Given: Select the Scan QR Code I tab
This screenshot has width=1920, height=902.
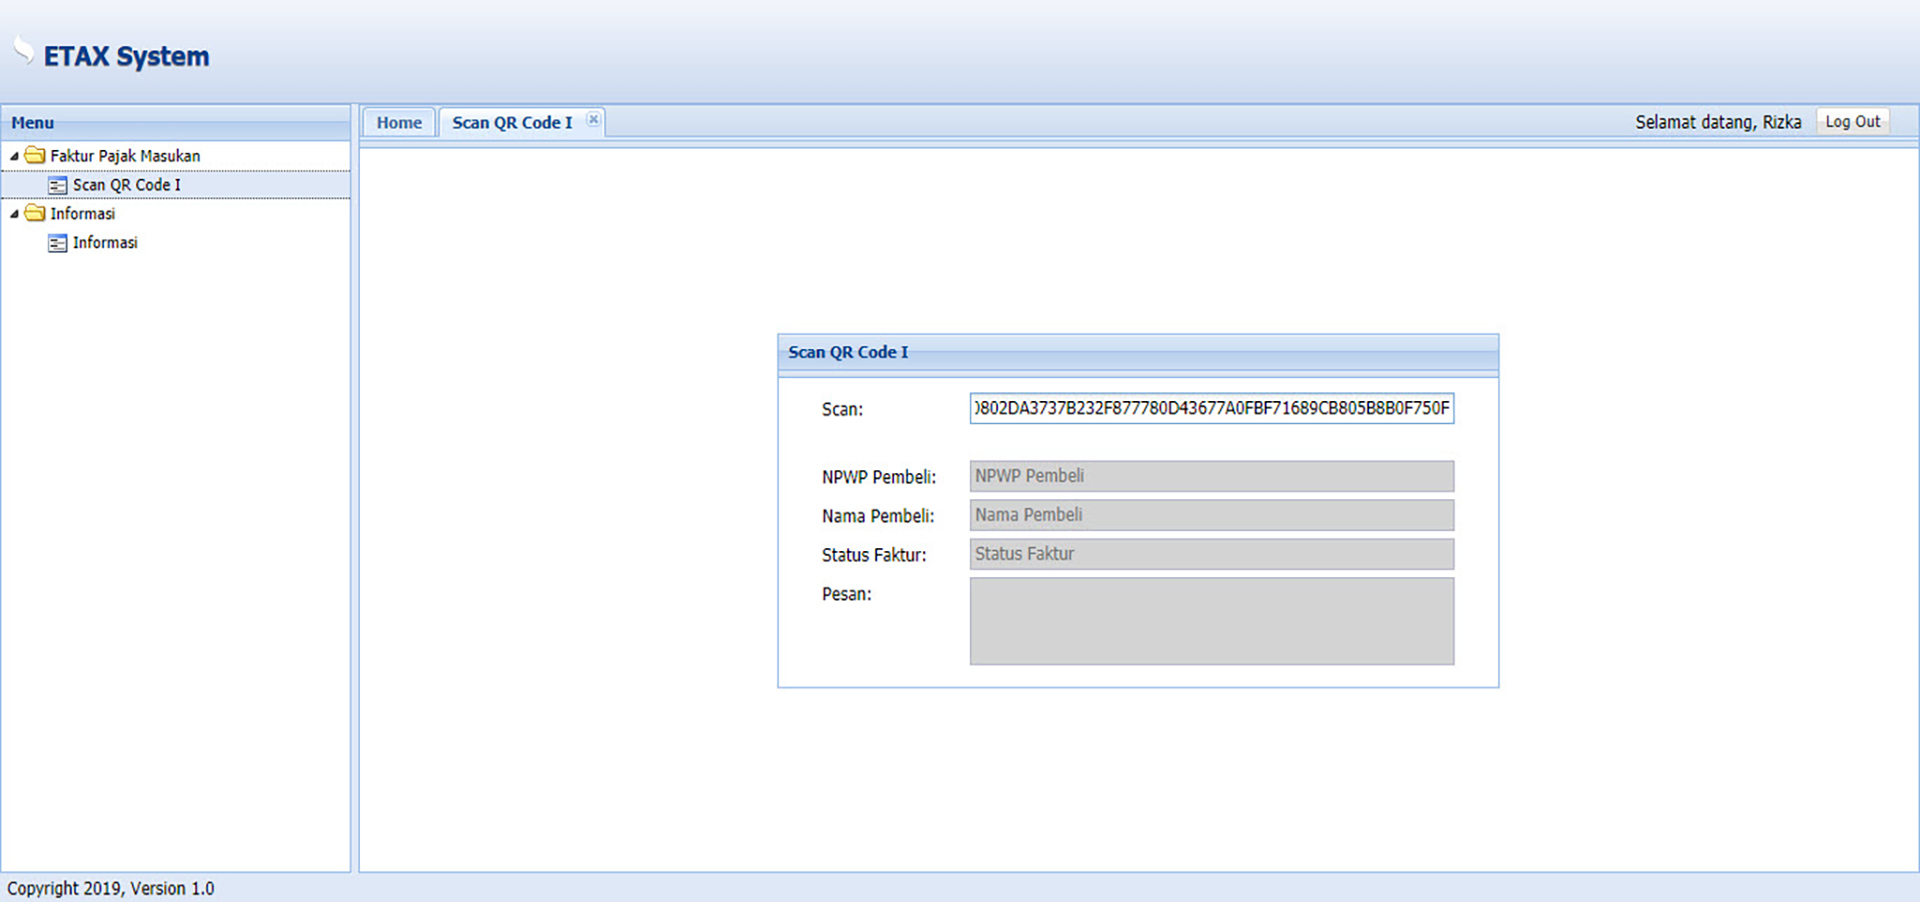Looking at the screenshot, I should [x=511, y=122].
